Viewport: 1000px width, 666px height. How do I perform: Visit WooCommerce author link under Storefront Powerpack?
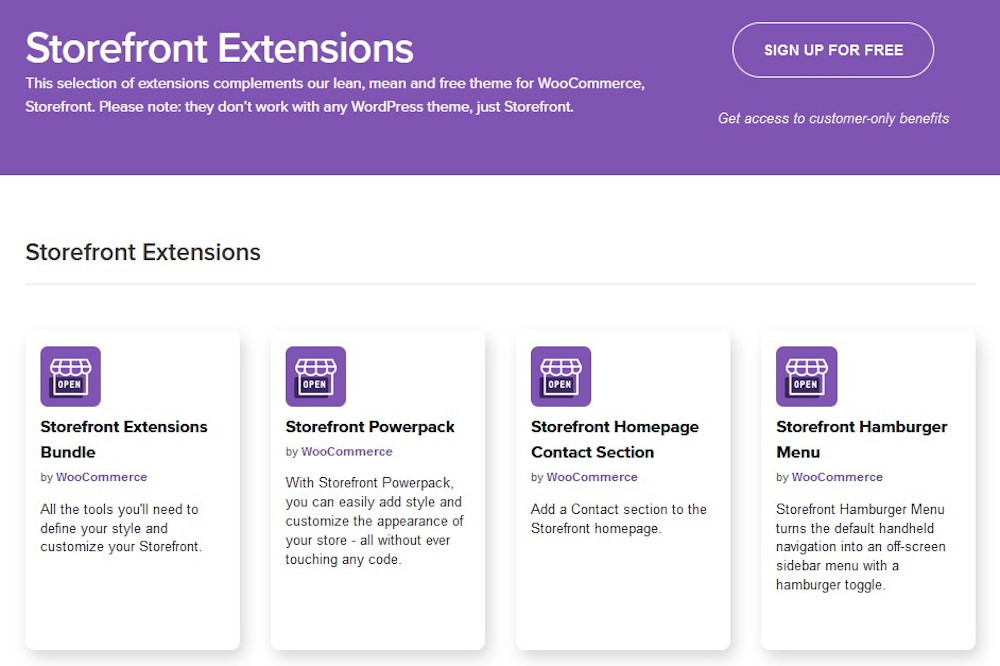[347, 451]
